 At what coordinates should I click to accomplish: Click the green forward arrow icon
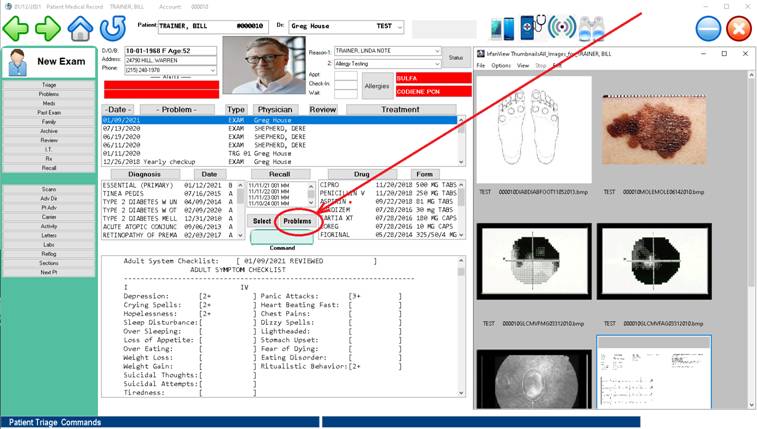48,29
